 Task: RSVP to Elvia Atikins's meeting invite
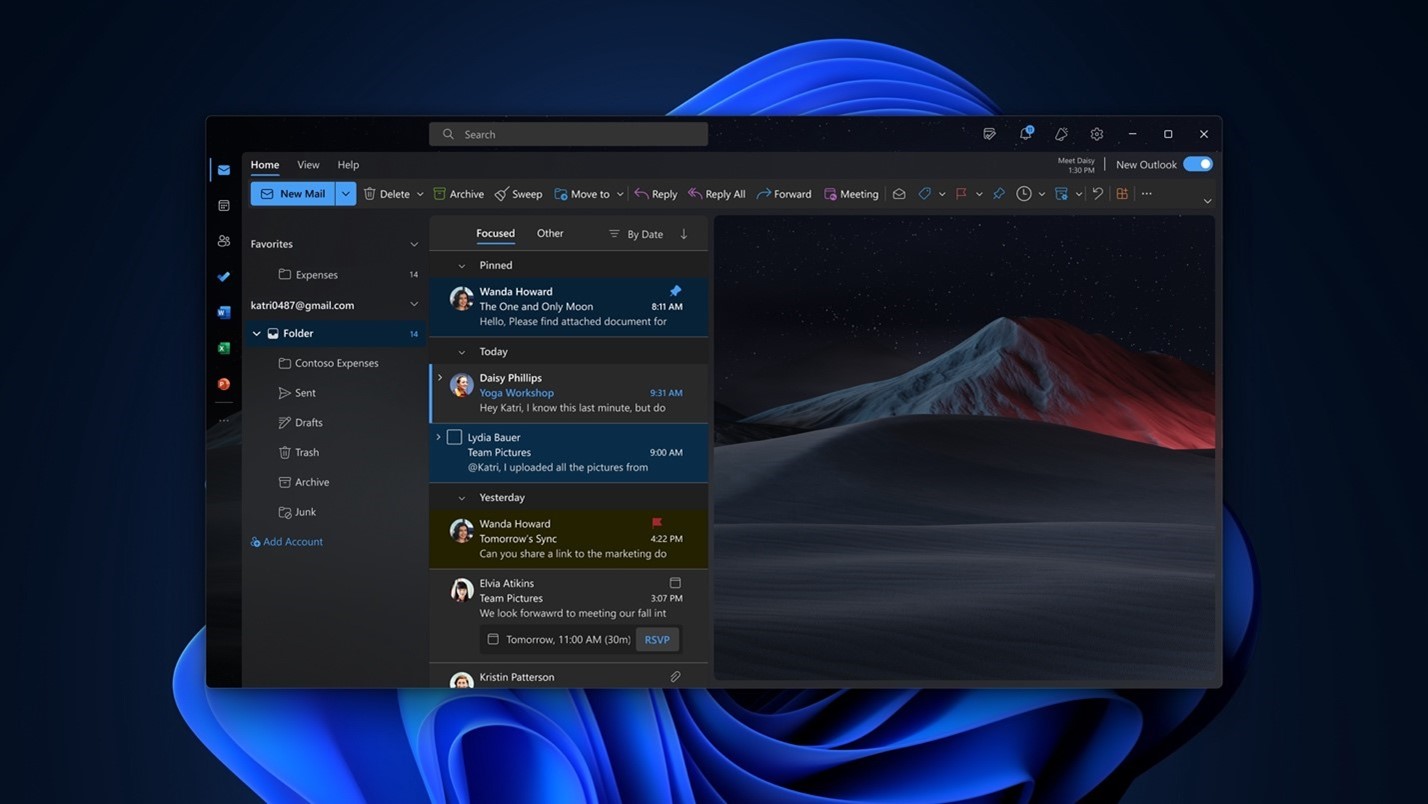click(x=657, y=639)
